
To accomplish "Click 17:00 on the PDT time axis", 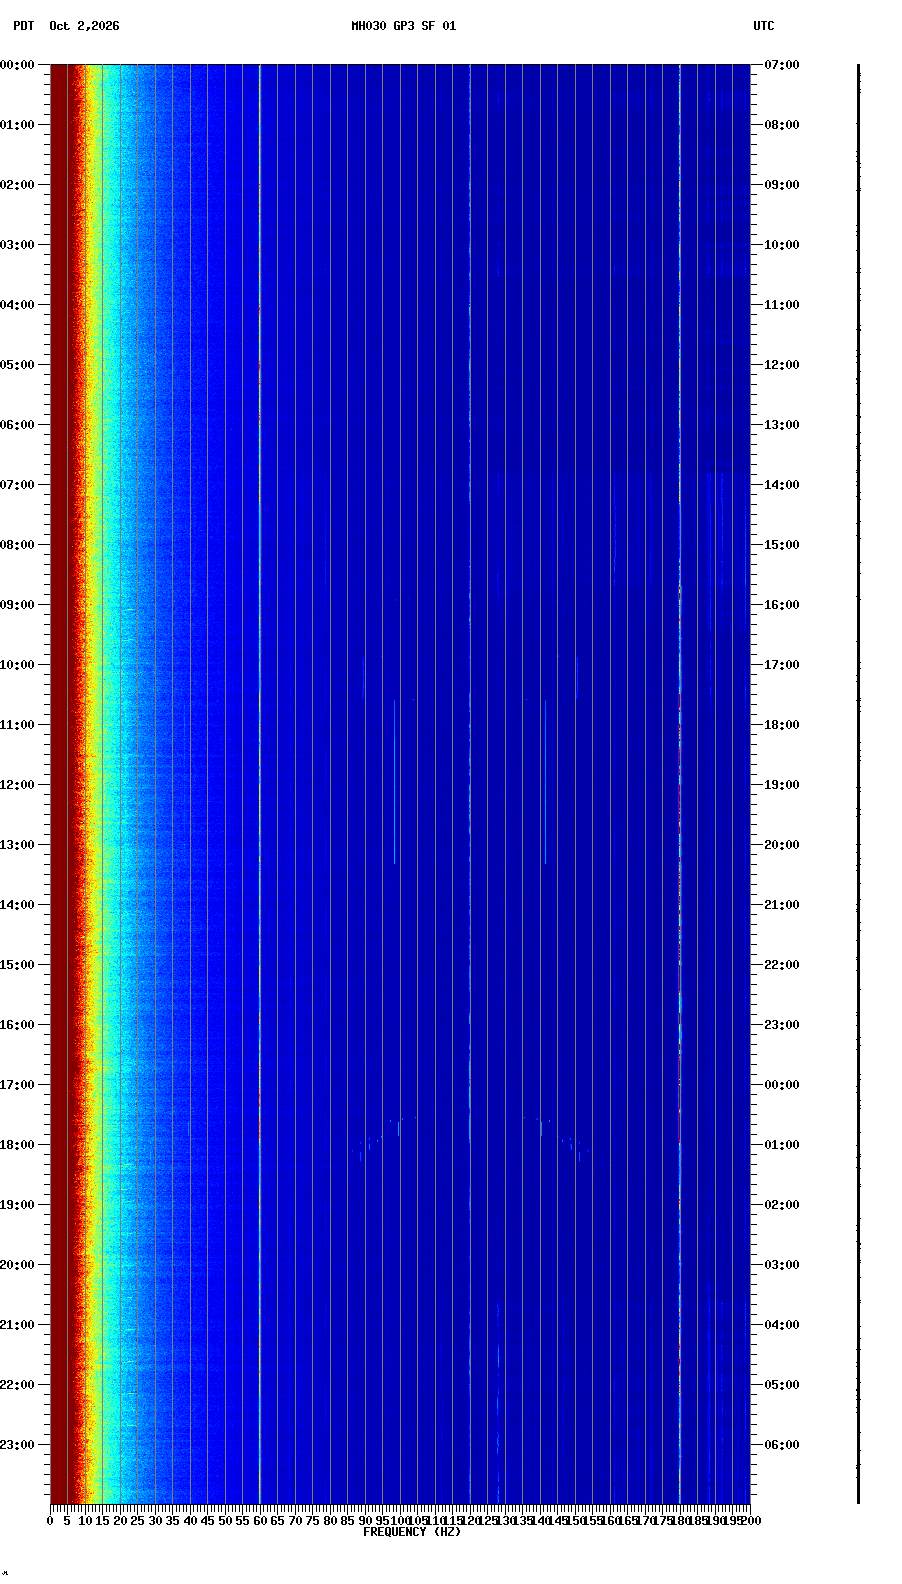I will pyautogui.click(x=17, y=1085).
